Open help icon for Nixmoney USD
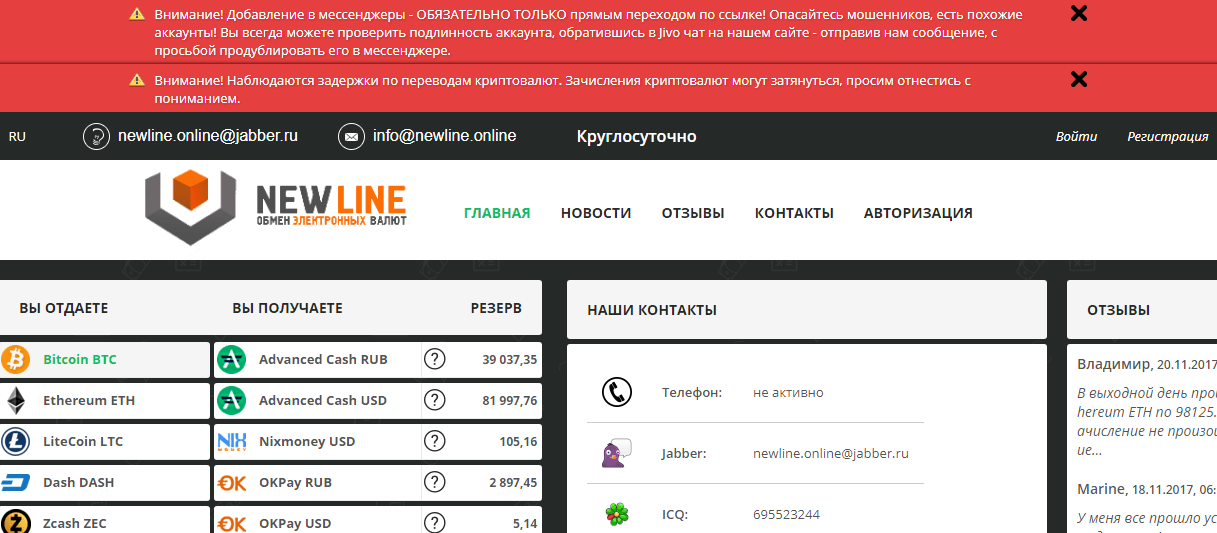This screenshot has width=1217, height=533. (434, 441)
